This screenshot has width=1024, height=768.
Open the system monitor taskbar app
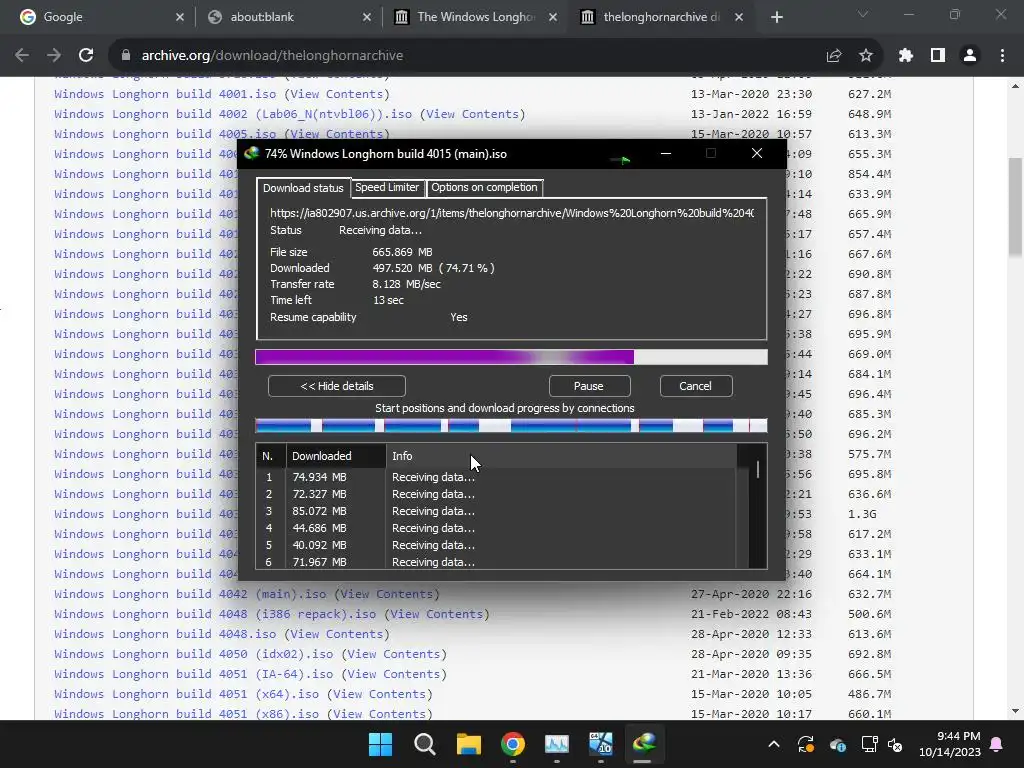[x=557, y=744]
